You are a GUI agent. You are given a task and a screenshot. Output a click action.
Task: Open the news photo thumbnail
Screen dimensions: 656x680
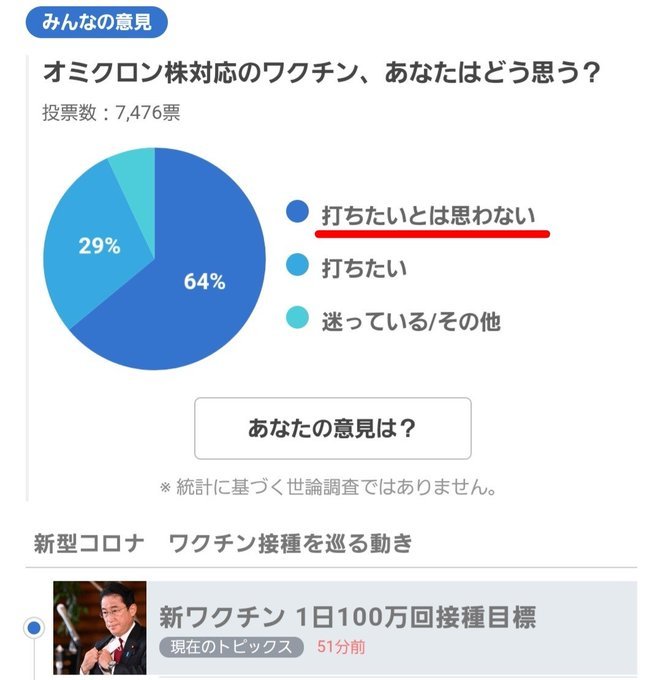tap(100, 628)
